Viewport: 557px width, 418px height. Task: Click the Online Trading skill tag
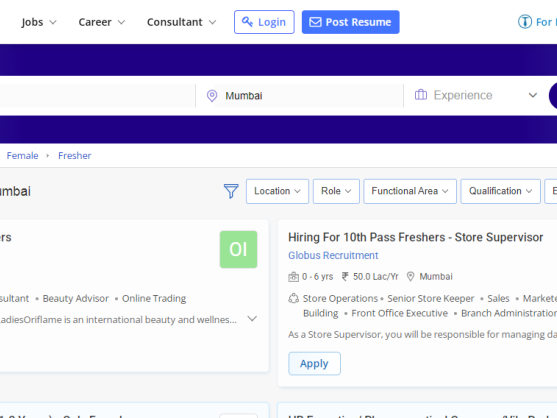click(x=154, y=298)
